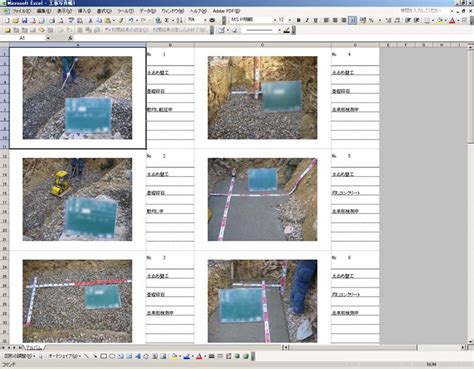474x369 pixels.
Task: Click the Paste clipboard icon
Action: coord(107,20)
